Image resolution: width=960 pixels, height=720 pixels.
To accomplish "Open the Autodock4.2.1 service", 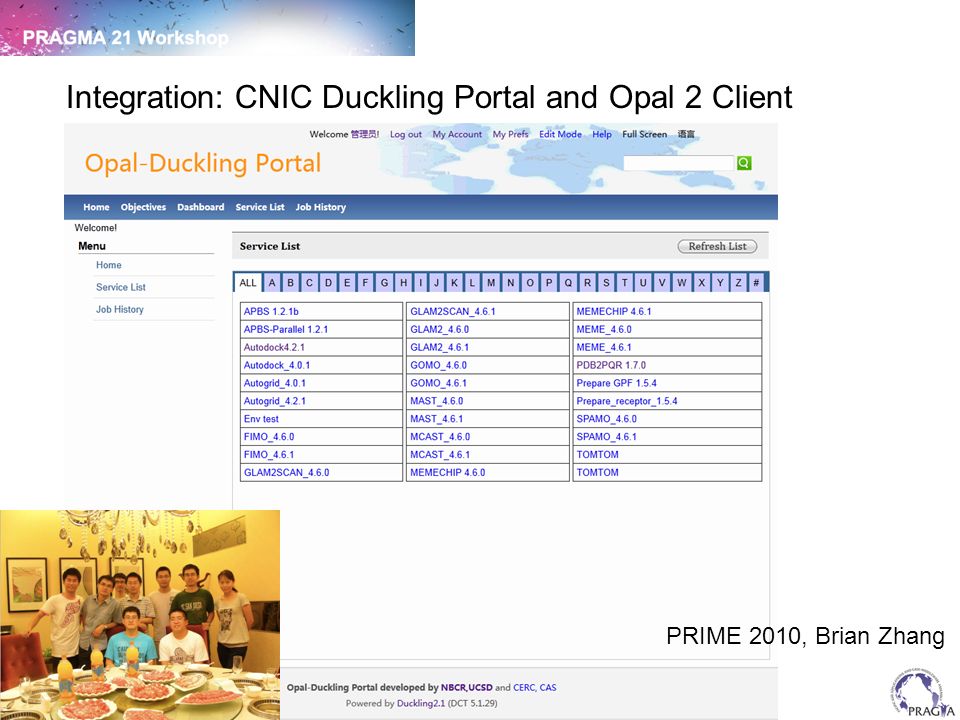I will pyautogui.click(x=274, y=347).
